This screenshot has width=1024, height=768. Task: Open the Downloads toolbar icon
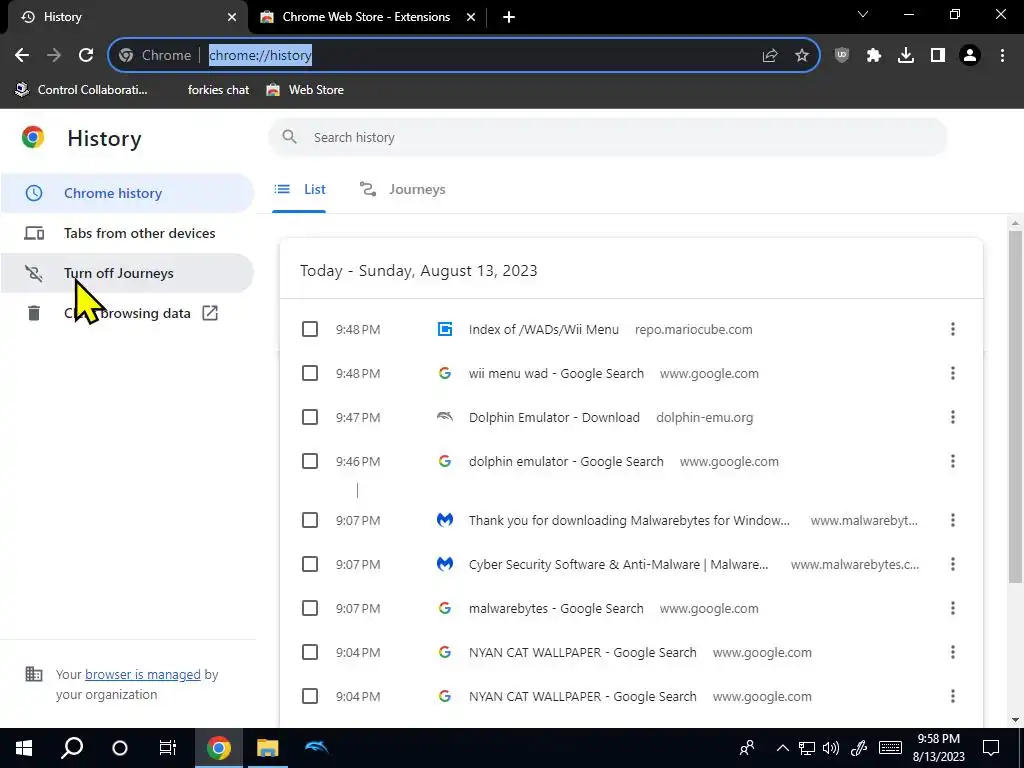tap(906, 56)
